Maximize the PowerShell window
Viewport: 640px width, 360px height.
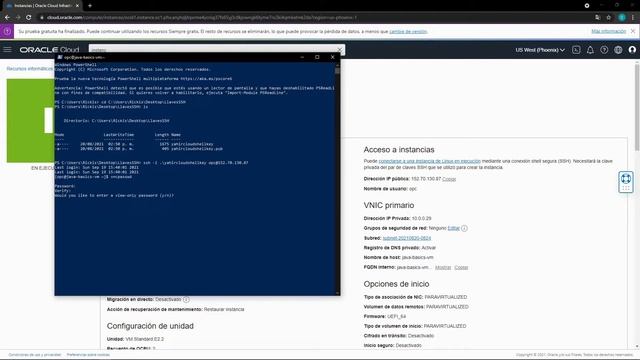[317, 57]
